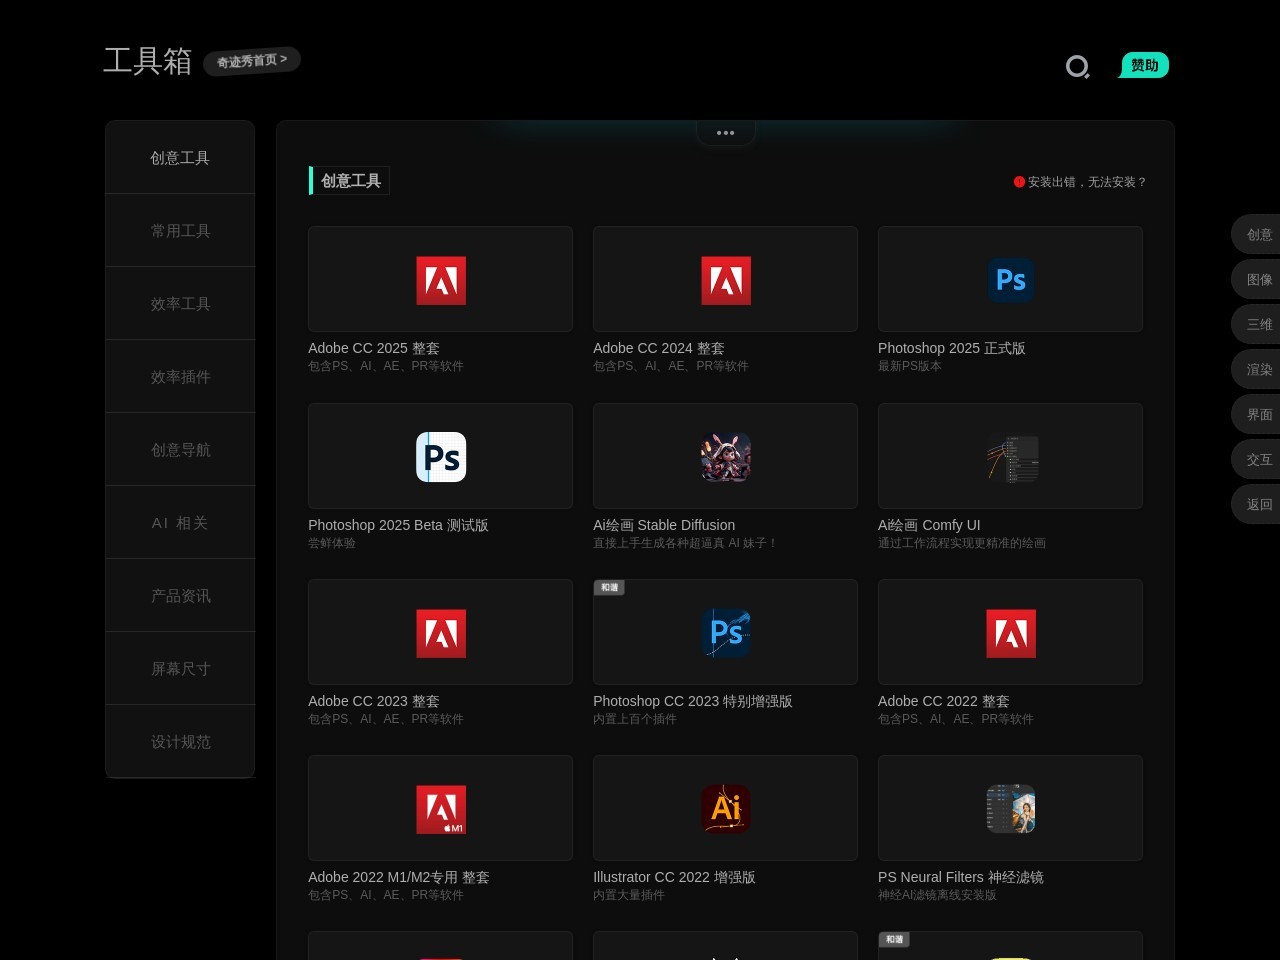Image resolution: width=1280 pixels, height=960 pixels.
Task: Jump to 渲染 via right-edge pill
Action: pos(1257,369)
